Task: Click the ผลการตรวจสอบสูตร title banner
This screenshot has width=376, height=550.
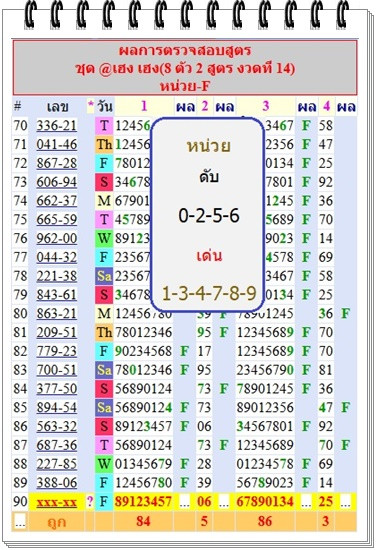Action: [185, 67]
